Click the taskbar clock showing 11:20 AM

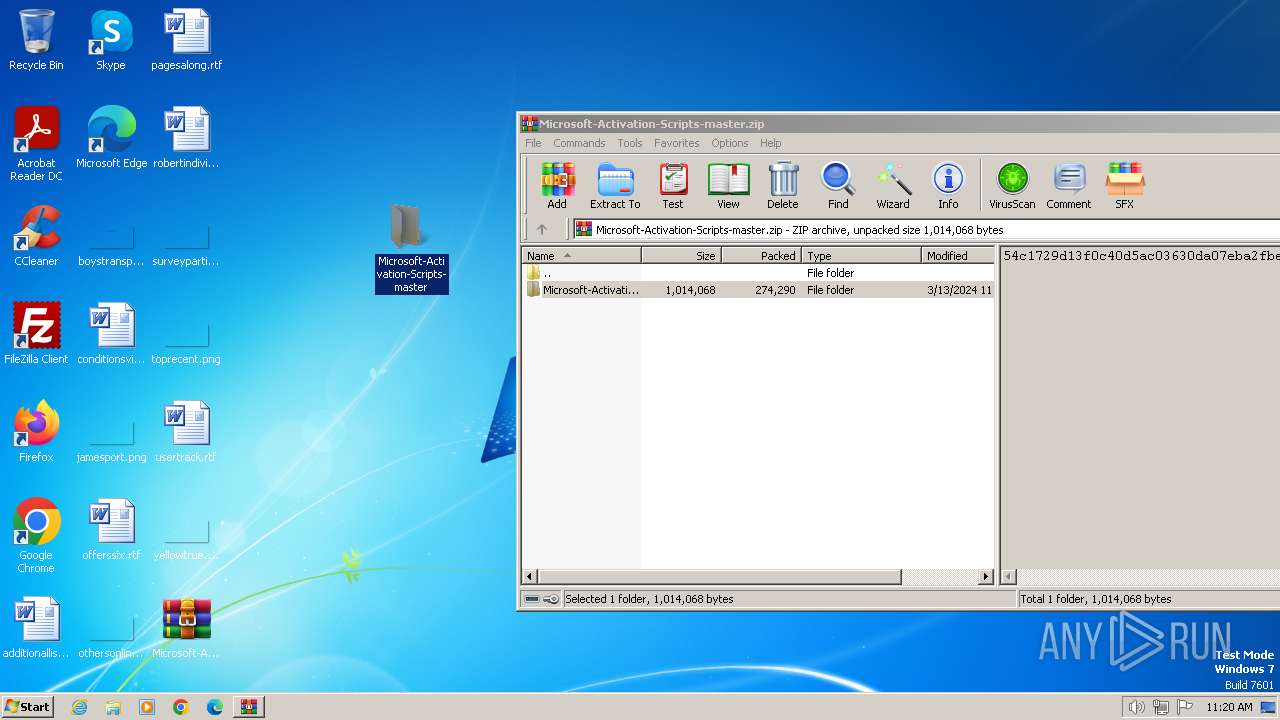pos(1229,707)
